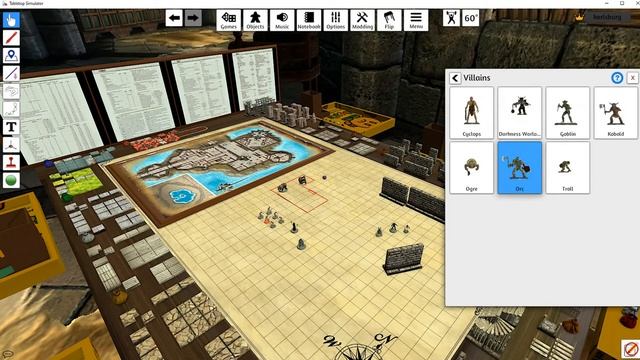Open the Options menu

(x=336, y=20)
